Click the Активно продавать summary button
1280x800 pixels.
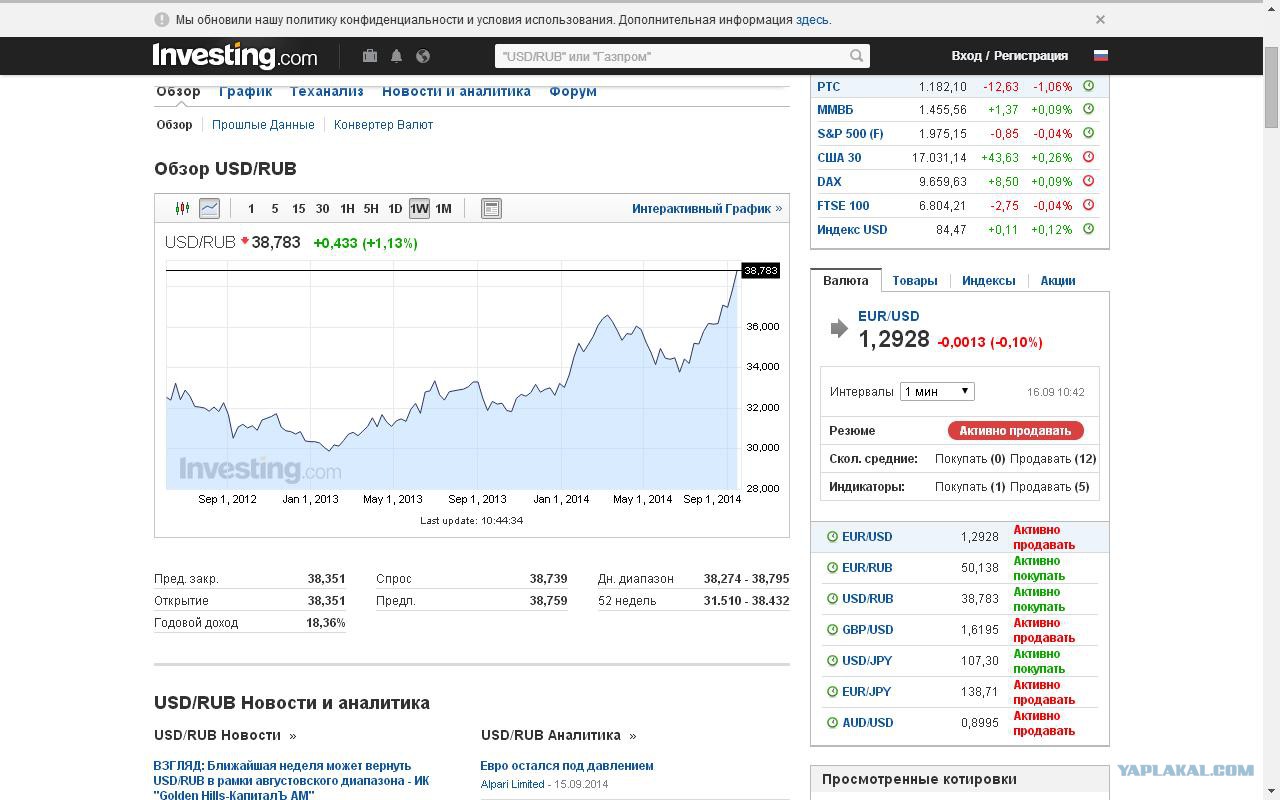(x=1015, y=430)
